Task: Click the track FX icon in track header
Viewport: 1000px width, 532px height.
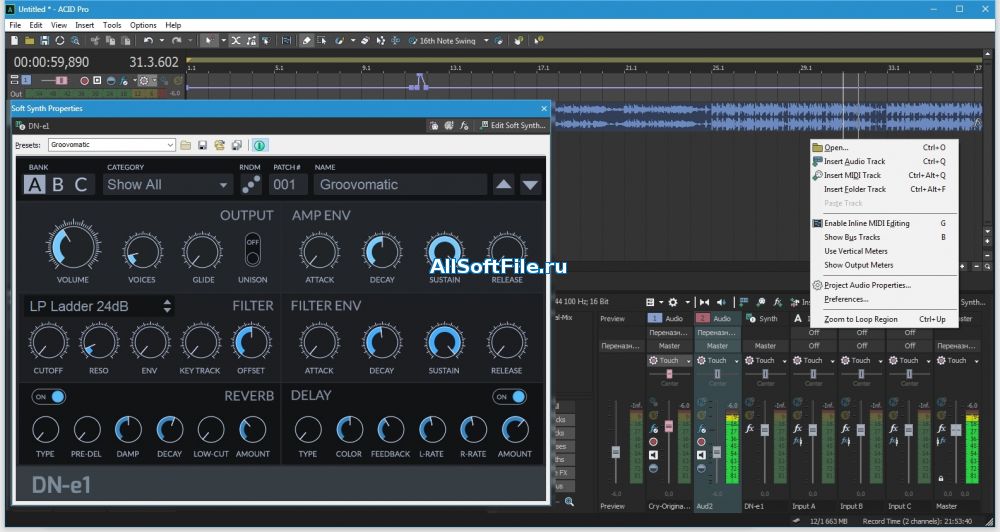Action: (x=124, y=80)
